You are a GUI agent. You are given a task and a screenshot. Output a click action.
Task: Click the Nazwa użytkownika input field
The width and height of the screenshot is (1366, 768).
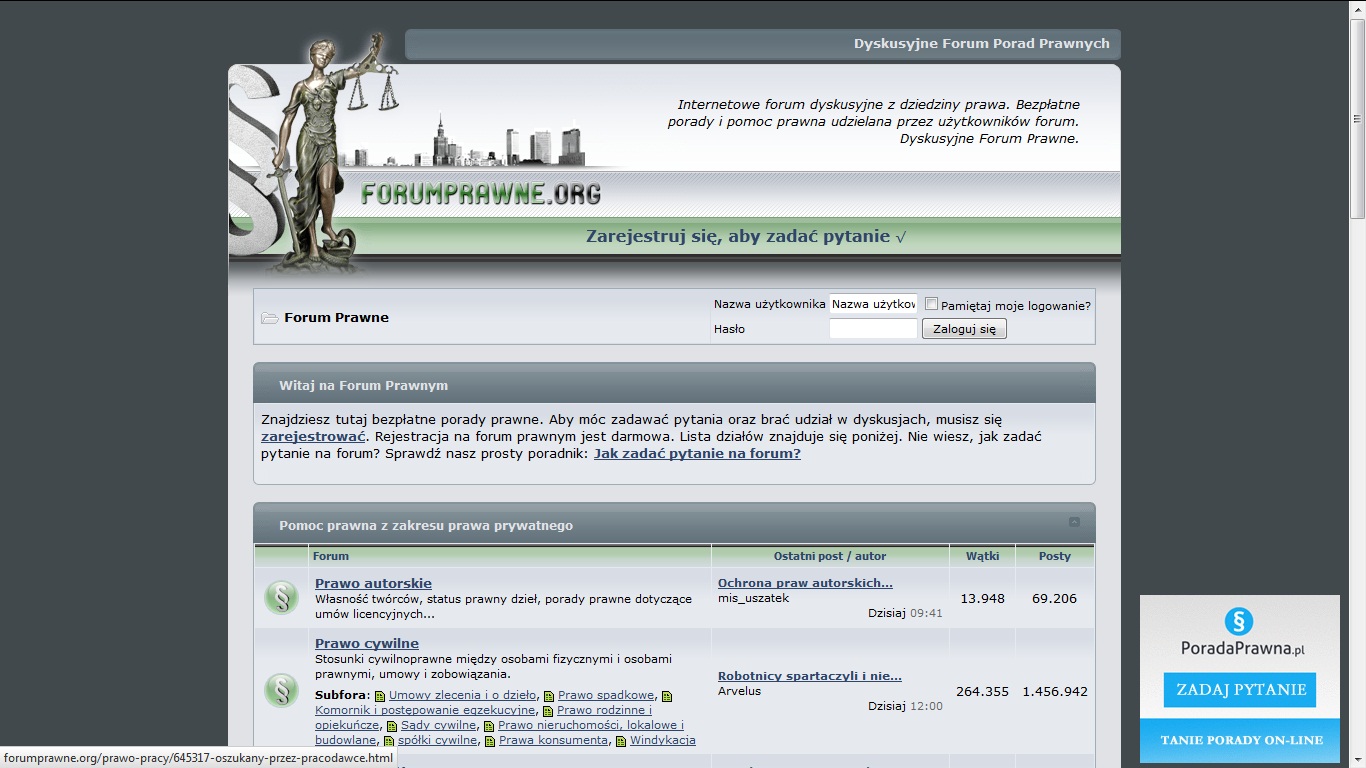tap(873, 304)
